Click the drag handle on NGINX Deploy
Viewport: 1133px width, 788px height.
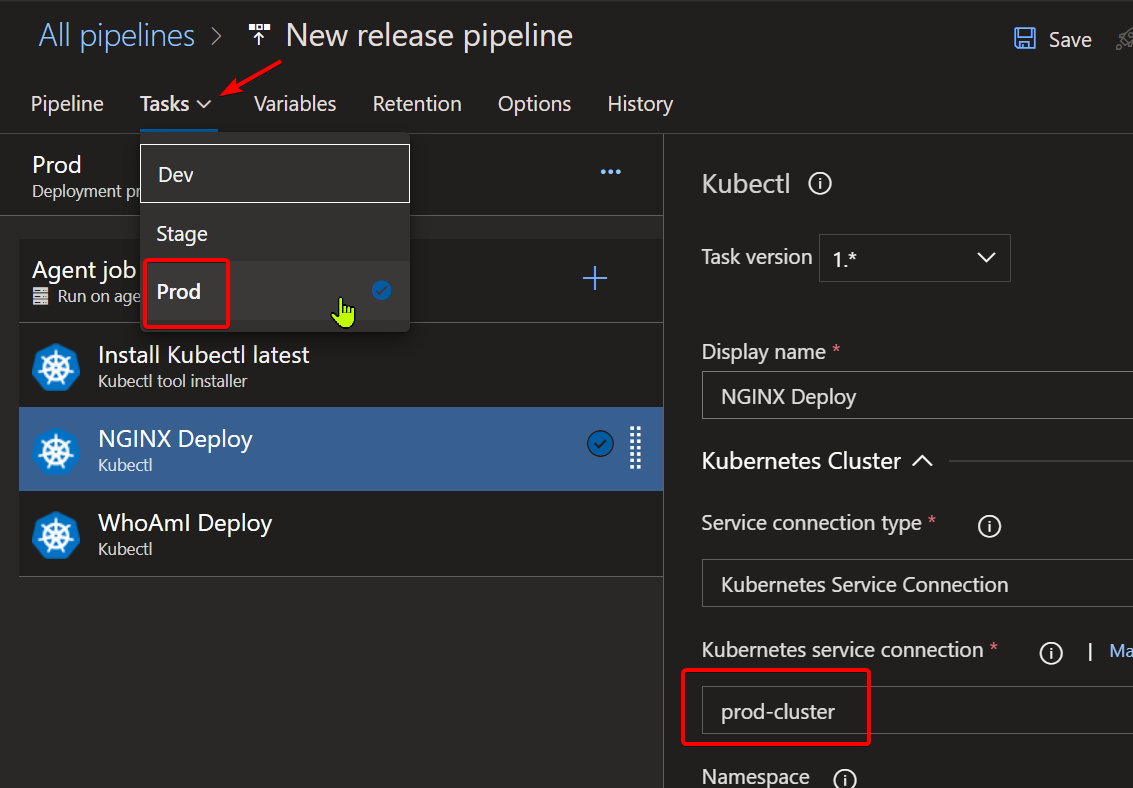pos(635,447)
